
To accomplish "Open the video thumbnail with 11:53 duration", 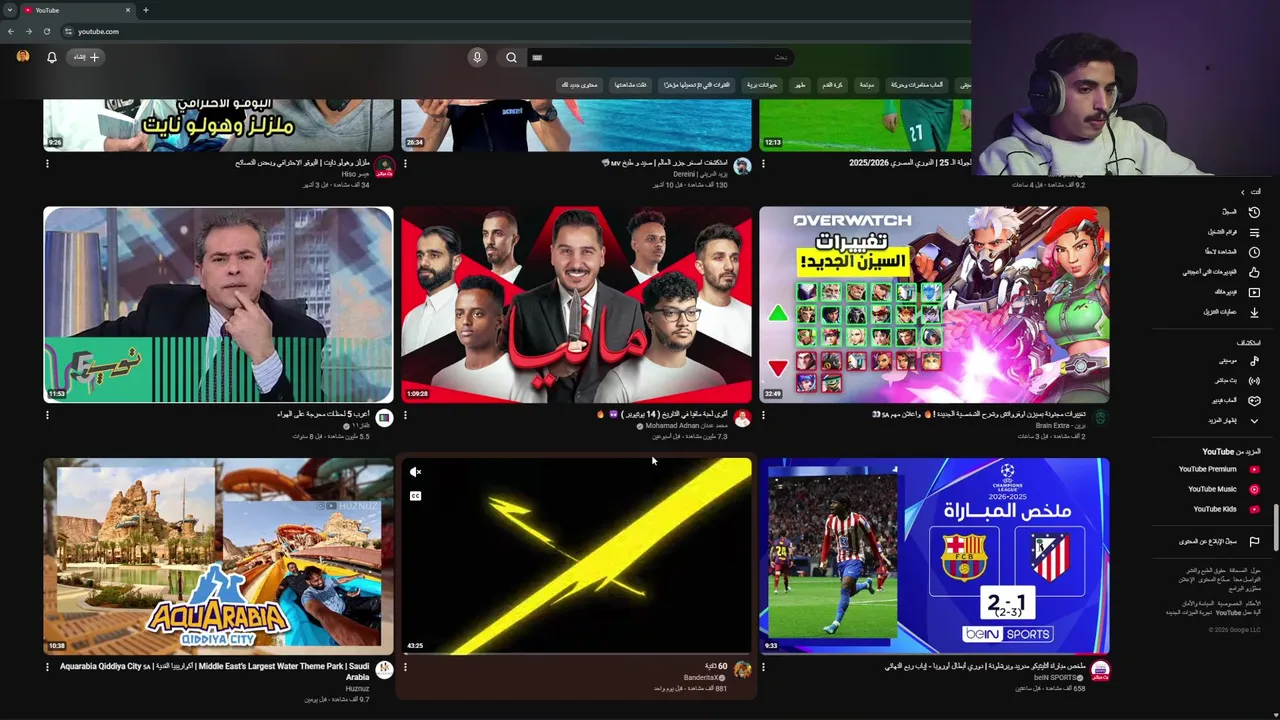I will (x=218, y=305).
